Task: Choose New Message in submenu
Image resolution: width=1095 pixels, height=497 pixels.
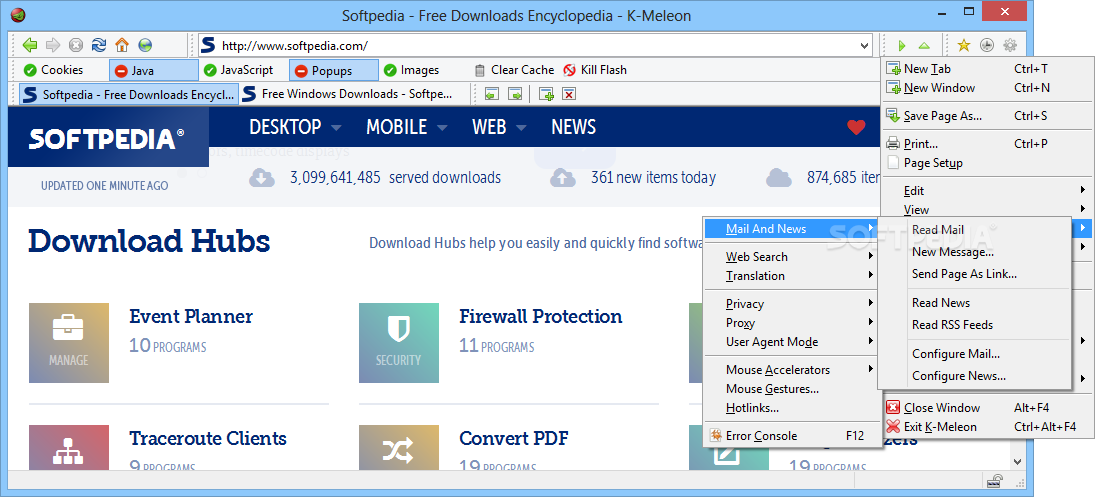Action: click(x=974, y=252)
